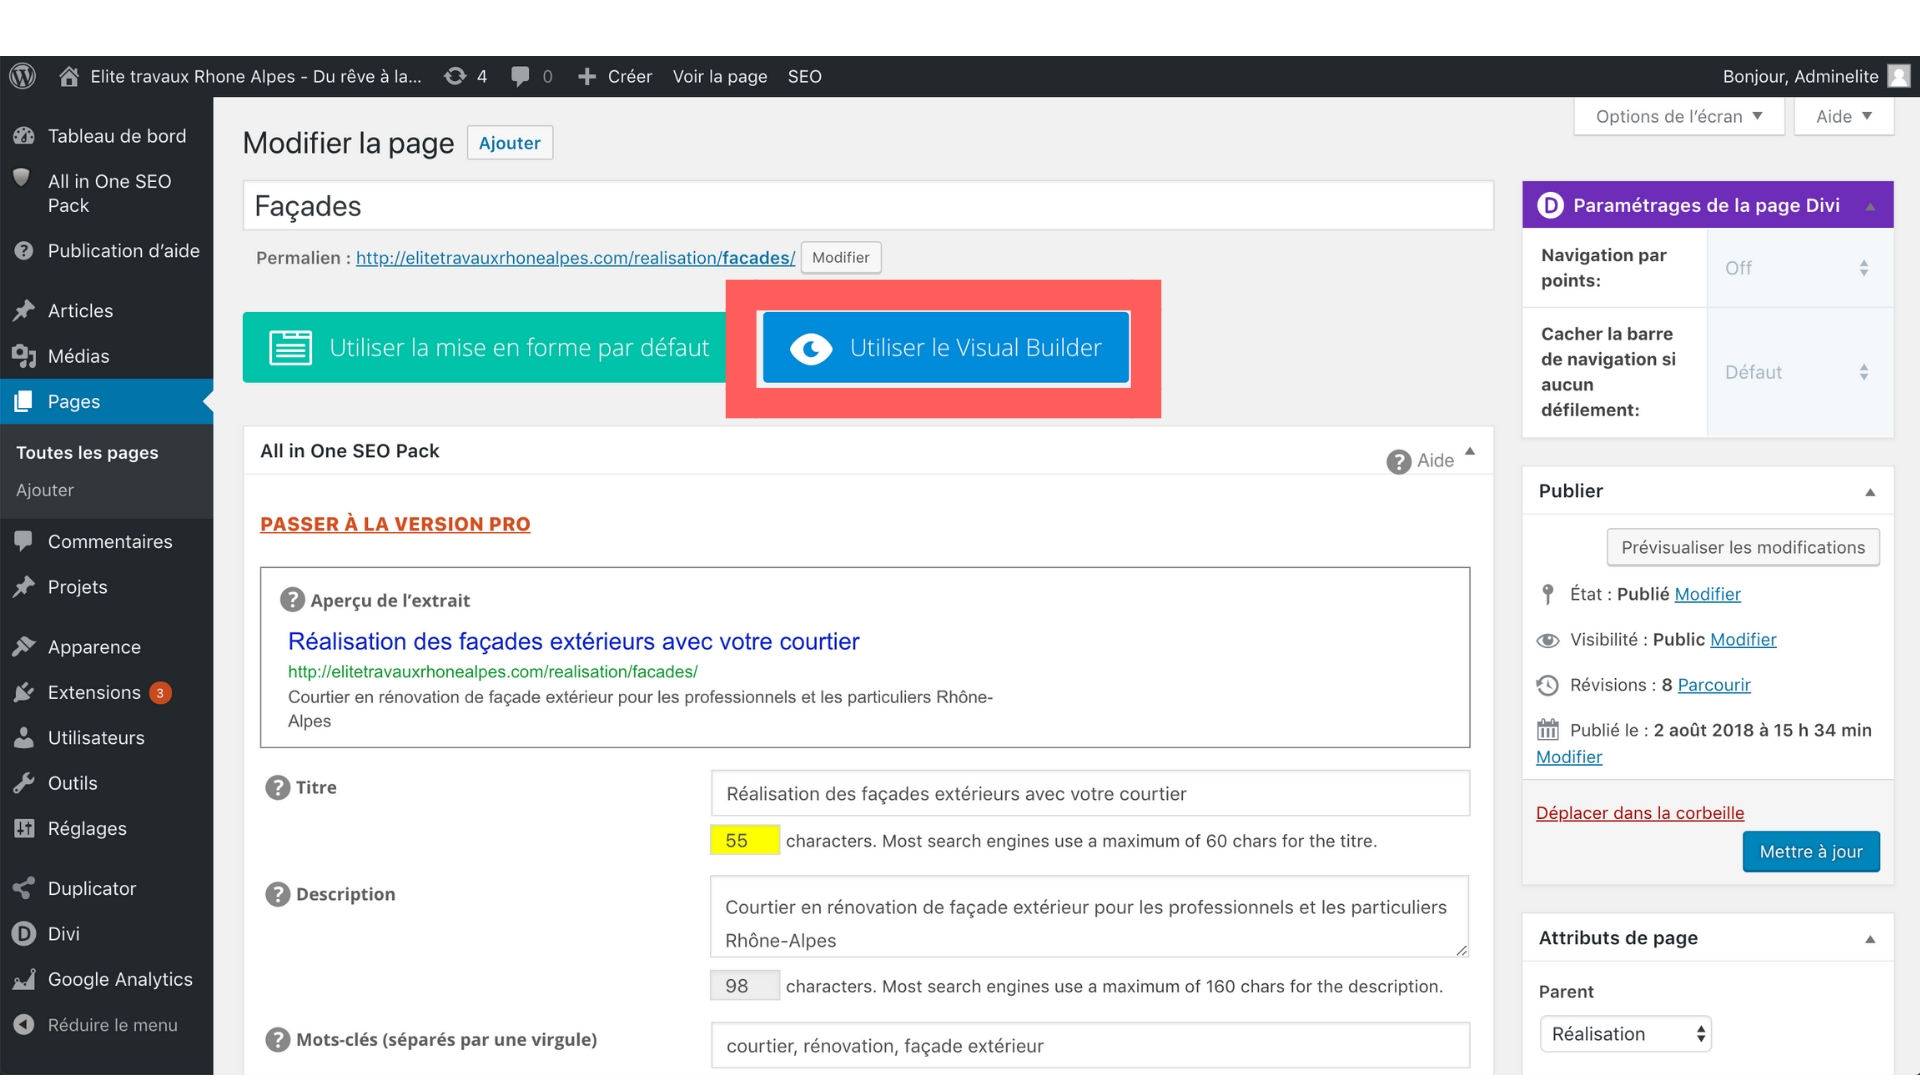Click the help icon next to Titre
Image resolution: width=1920 pixels, height=1080 pixels.
click(277, 788)
